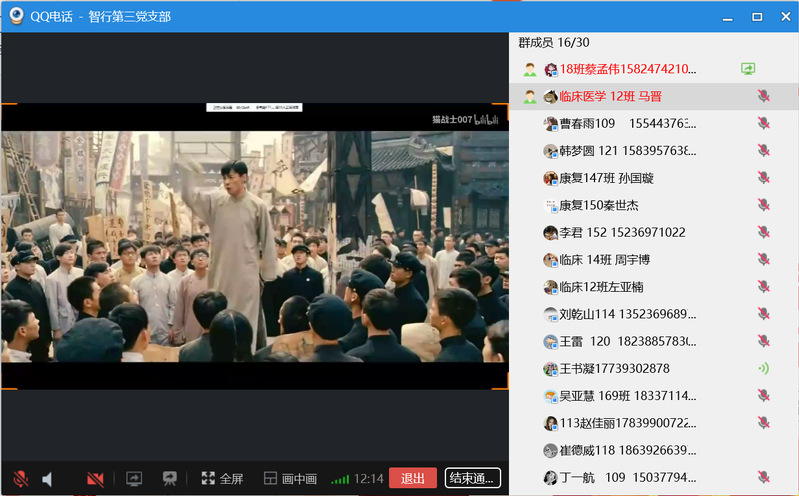This screenshot has width=799, height=496.
Task: Select member 临床医学 12班 马晋
Action: pyautogui.click(x=654, y=96)
